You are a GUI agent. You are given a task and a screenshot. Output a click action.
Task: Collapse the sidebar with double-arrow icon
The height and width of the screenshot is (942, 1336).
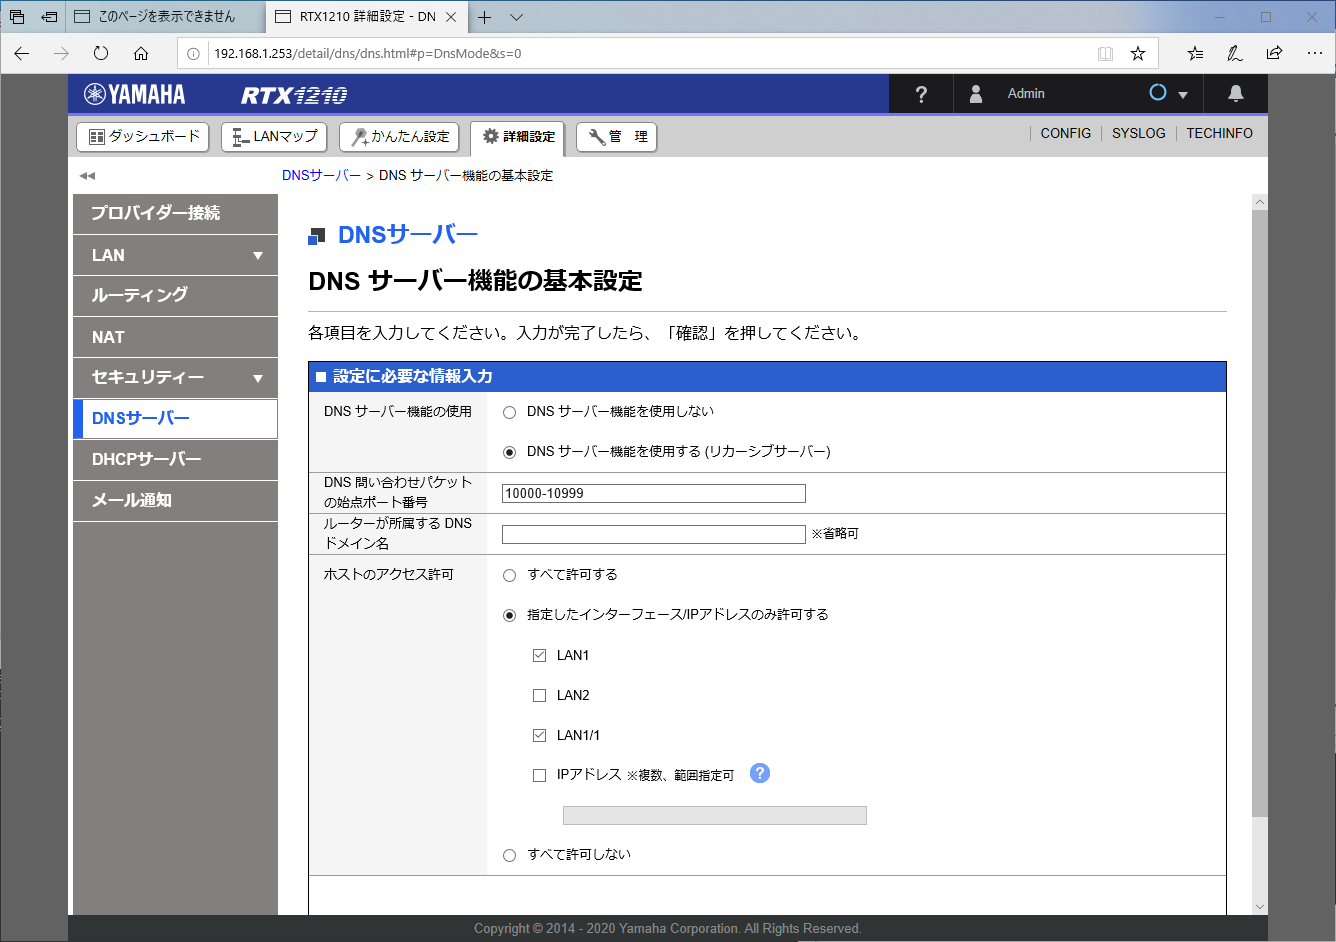click(x=87, y=176)
